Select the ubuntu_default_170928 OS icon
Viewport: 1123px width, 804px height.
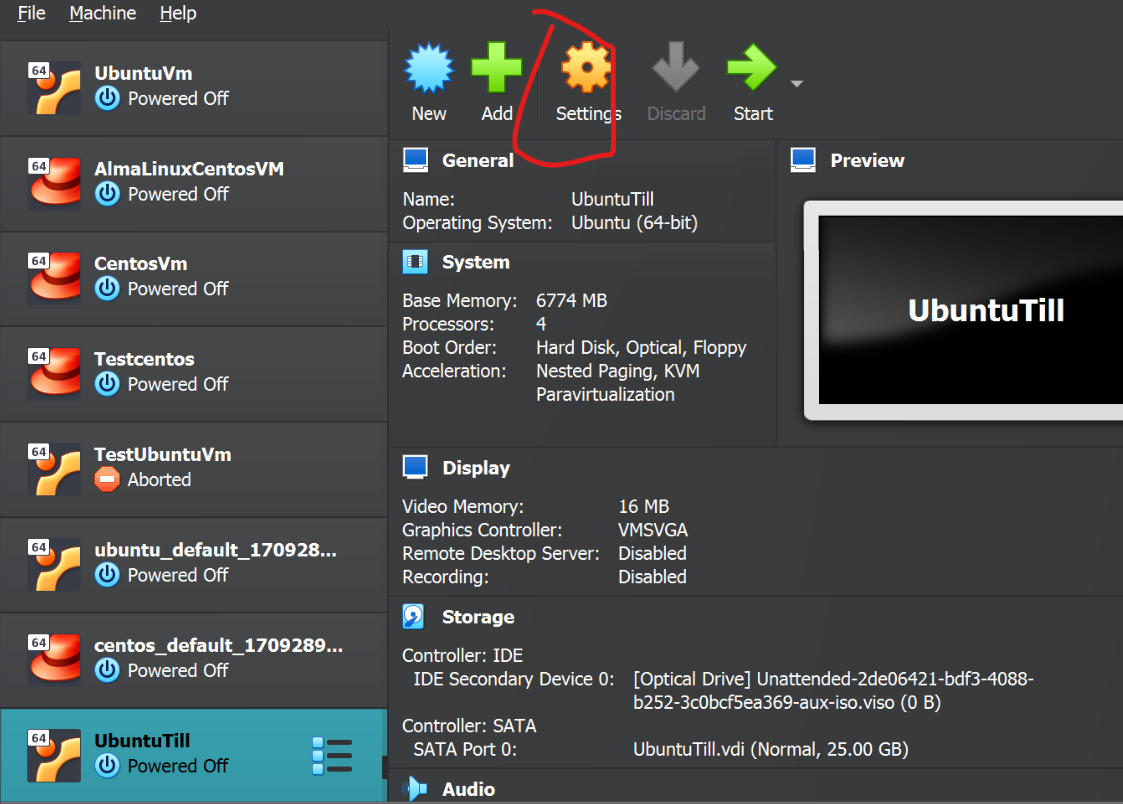pos(54,564)
